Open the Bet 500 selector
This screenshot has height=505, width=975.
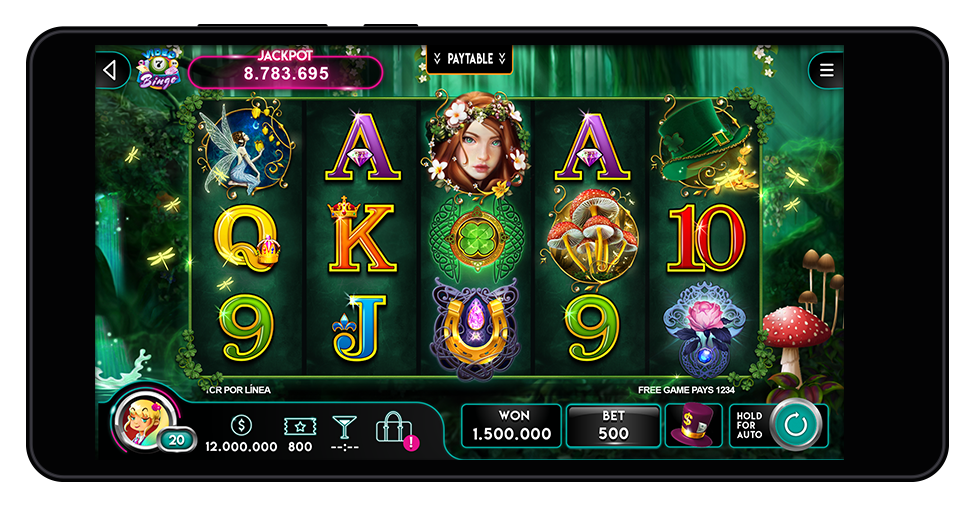tap(613, 425)
